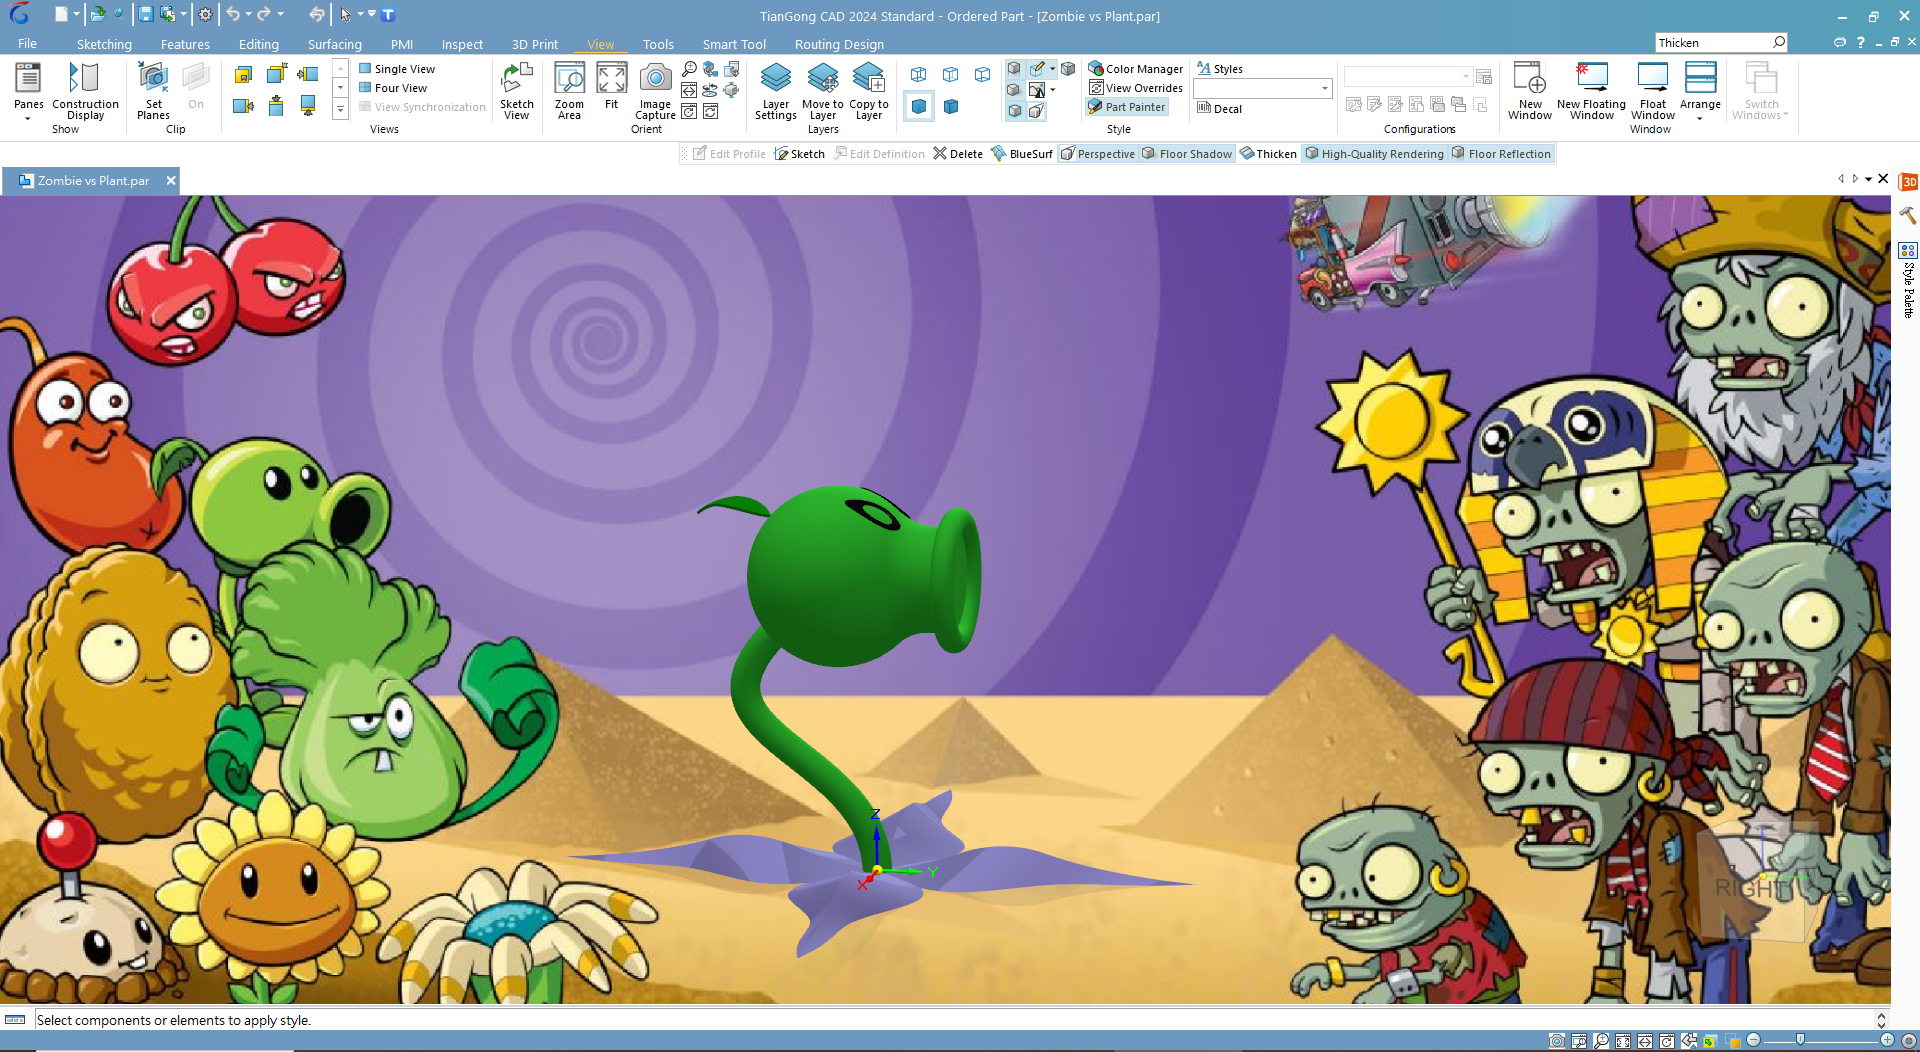Switch to Surfacing tab

(x=334, y=44)
